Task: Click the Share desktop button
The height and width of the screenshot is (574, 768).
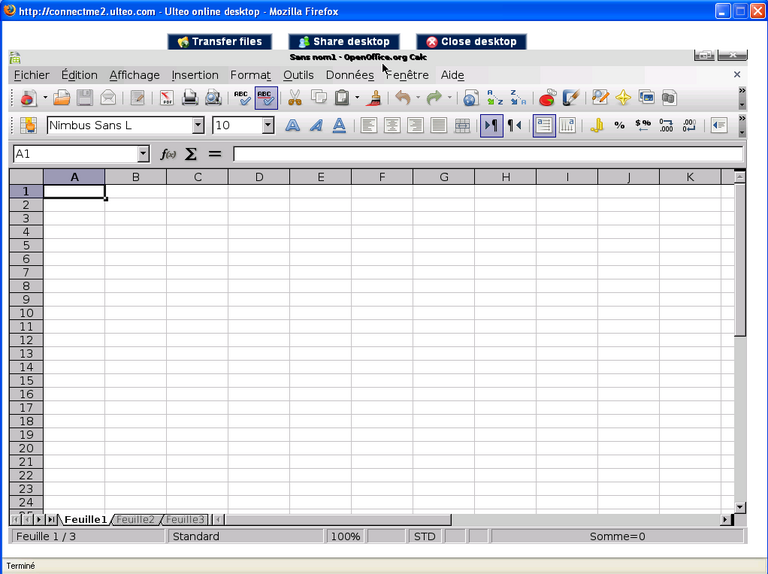Action: [344, 42]
